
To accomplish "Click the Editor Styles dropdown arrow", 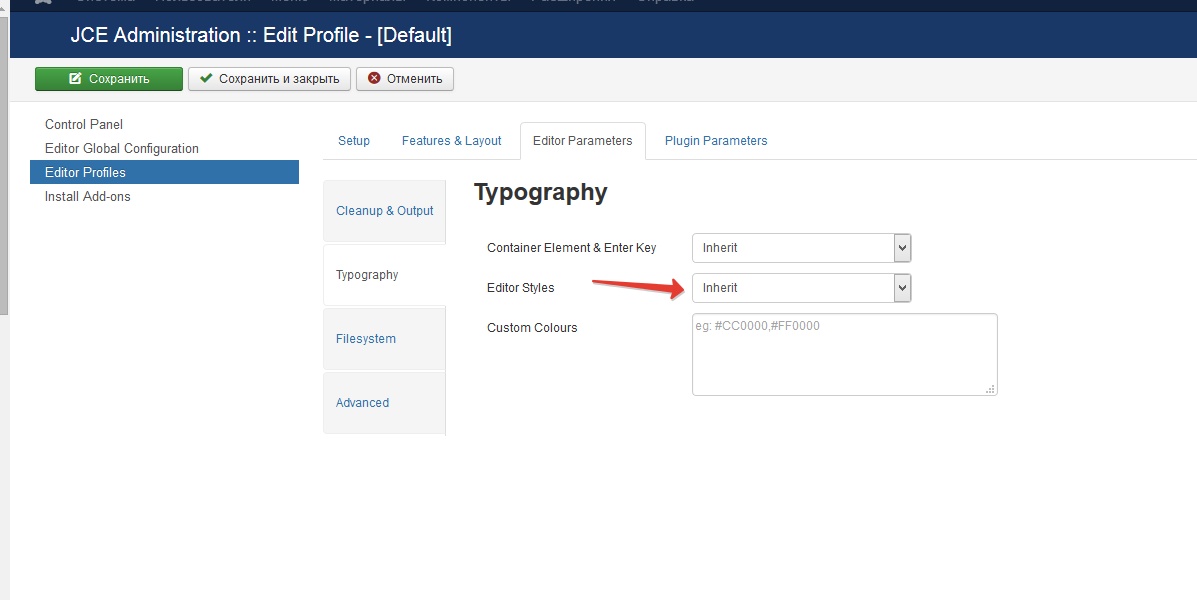I will (x=902, y=288).
